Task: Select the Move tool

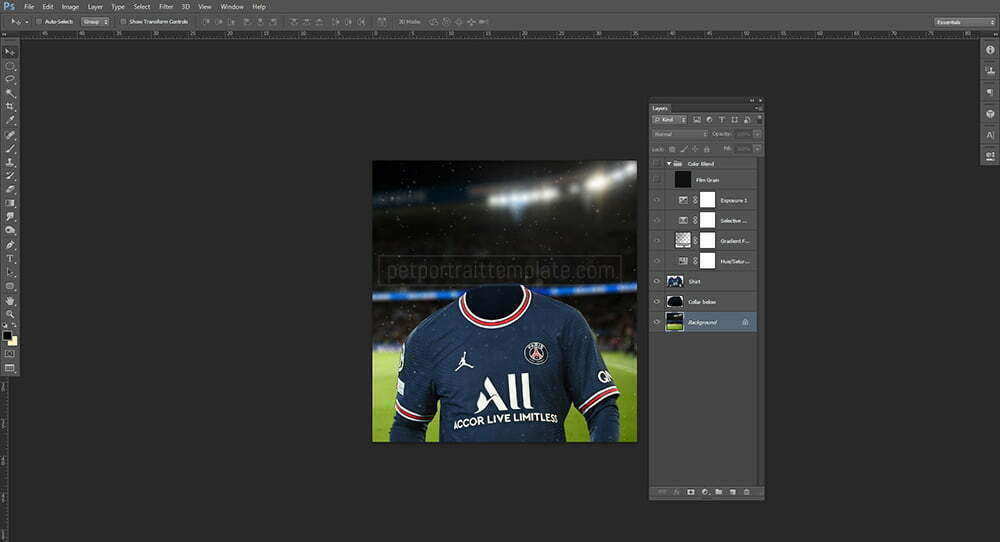Action: [10, 52]
